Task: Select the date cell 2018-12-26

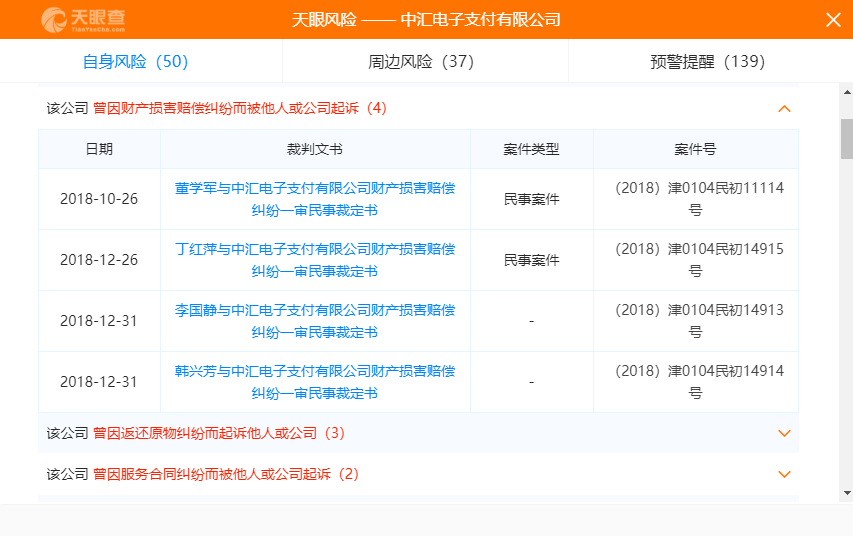Action: pos(99,260)
